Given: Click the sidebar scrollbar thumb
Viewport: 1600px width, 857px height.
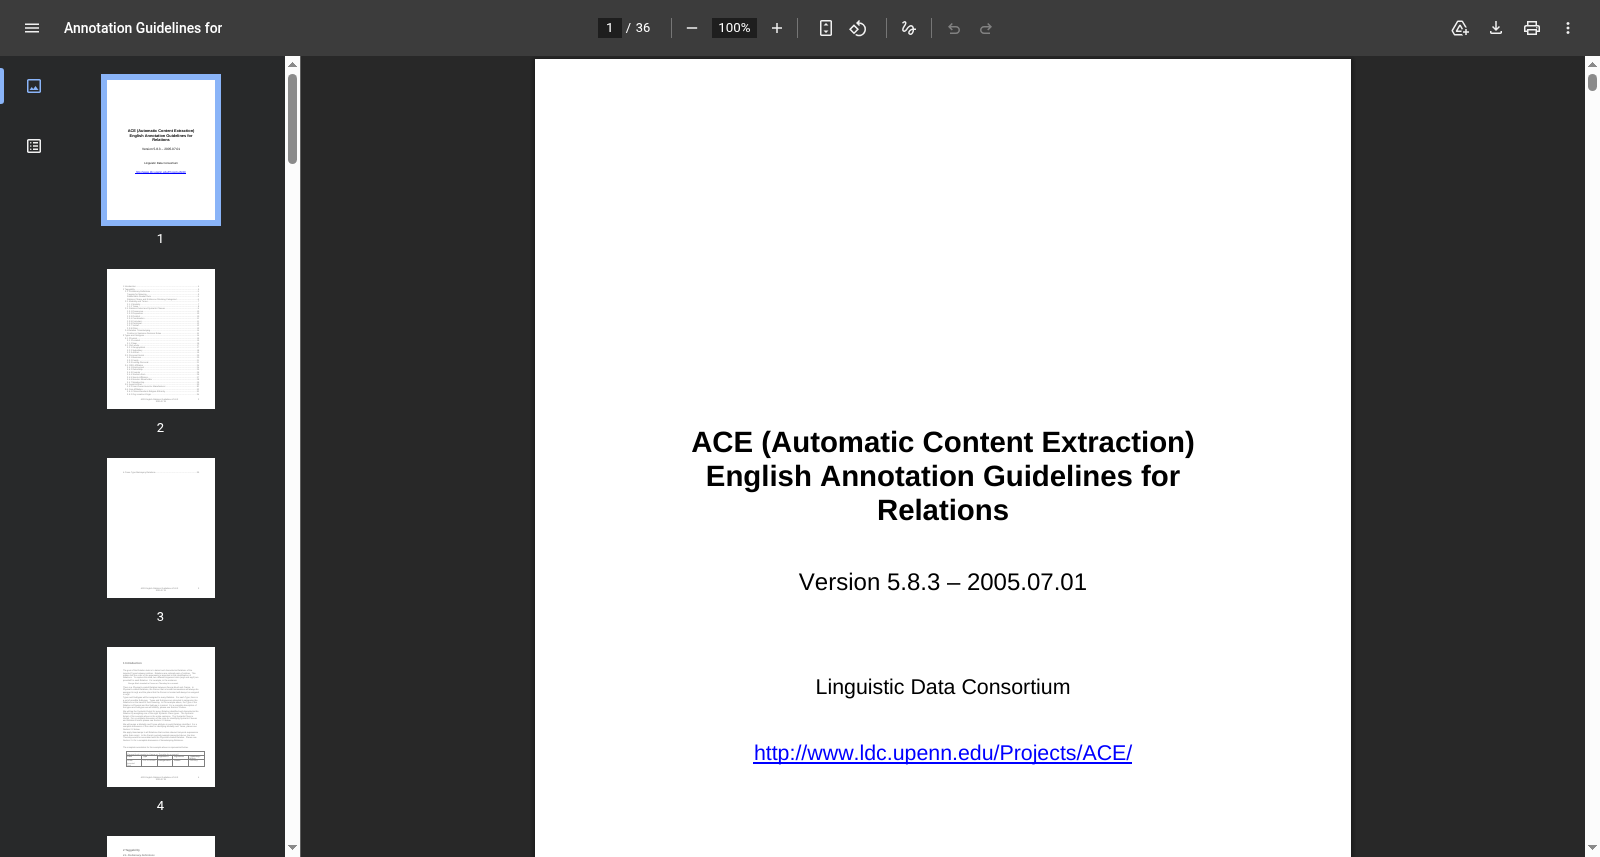Looking at the screenshot, I should point(292,118).
